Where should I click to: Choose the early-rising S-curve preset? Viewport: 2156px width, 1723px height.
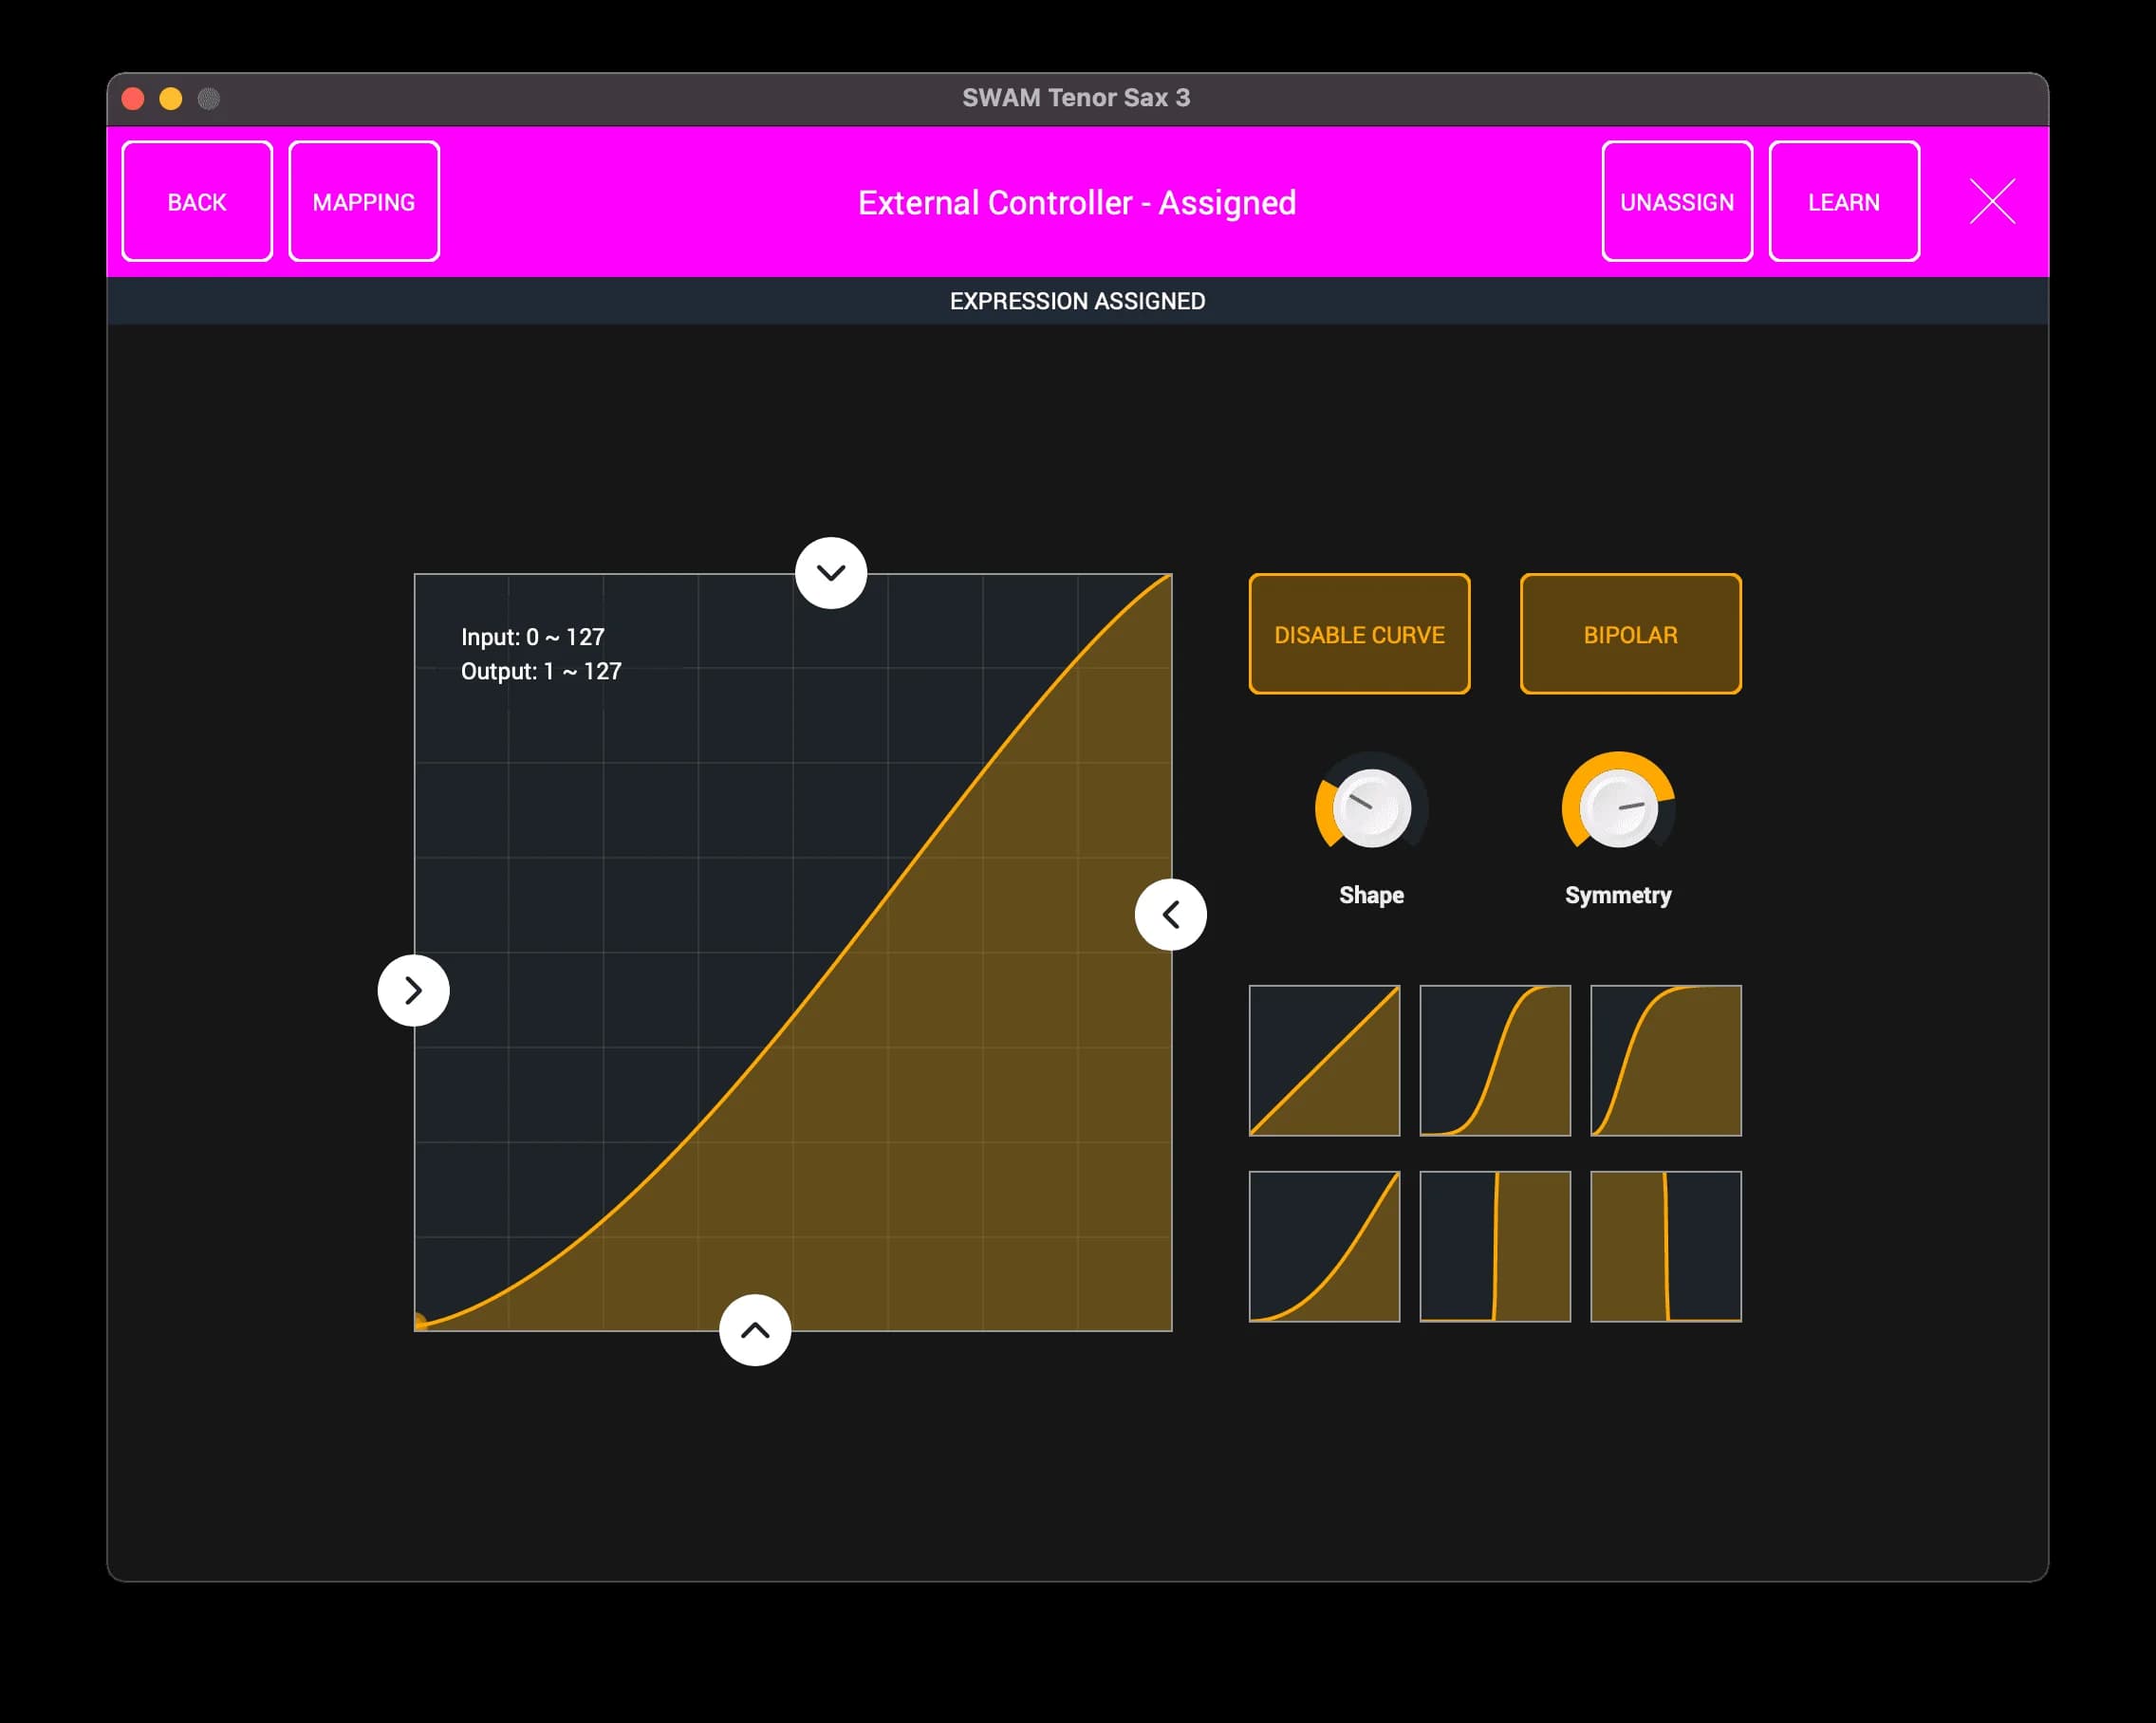(1665, 1060)
